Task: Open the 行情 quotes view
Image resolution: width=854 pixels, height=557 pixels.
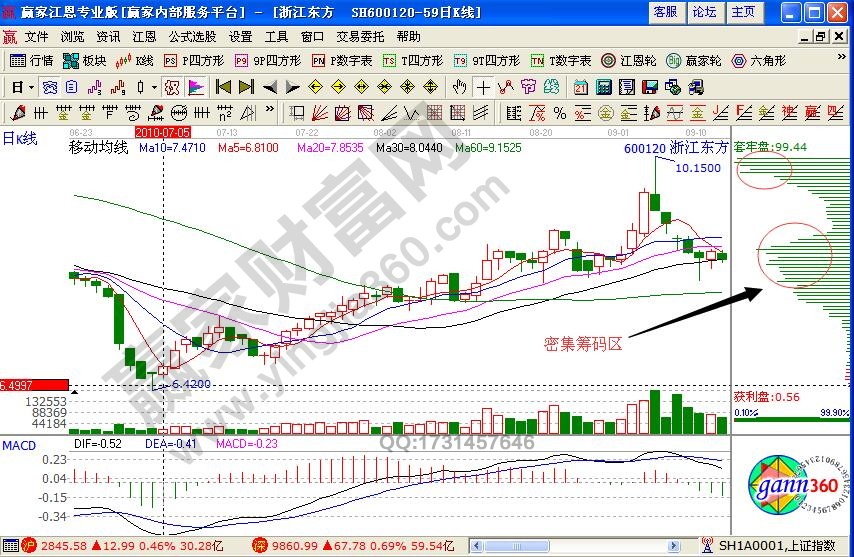Action: click(32, 60)
